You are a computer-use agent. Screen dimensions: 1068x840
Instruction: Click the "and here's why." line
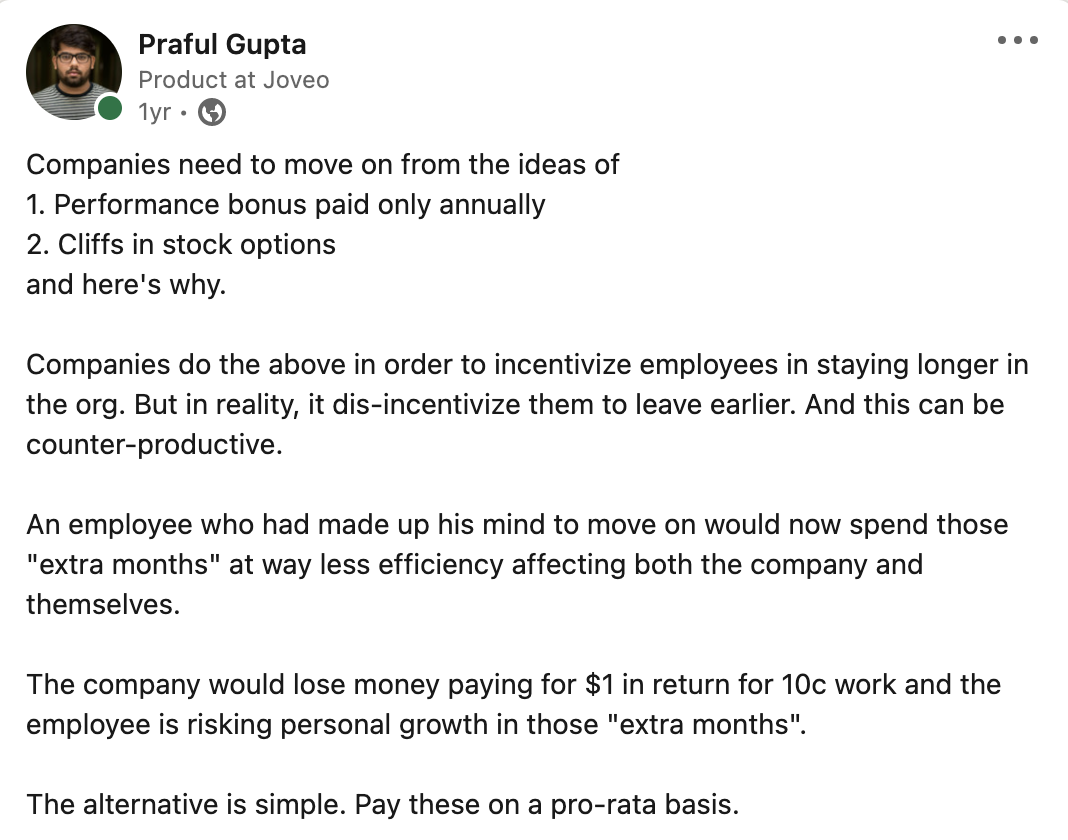(126, 285)
